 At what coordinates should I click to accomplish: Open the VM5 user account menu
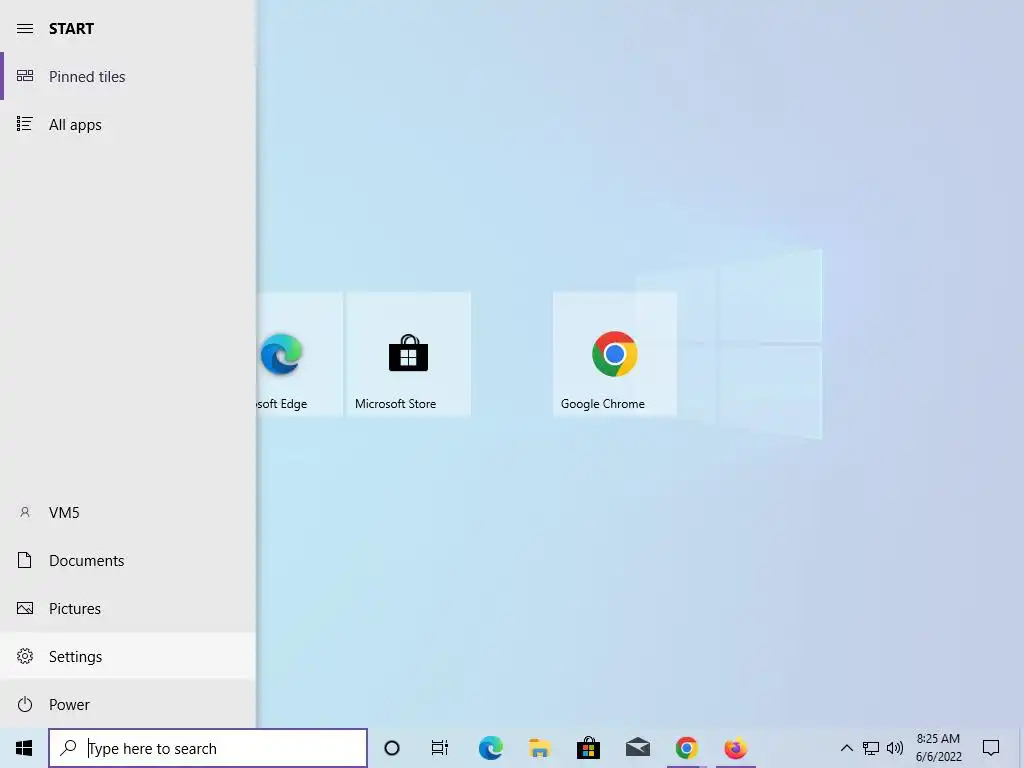[x=128, y=513]
